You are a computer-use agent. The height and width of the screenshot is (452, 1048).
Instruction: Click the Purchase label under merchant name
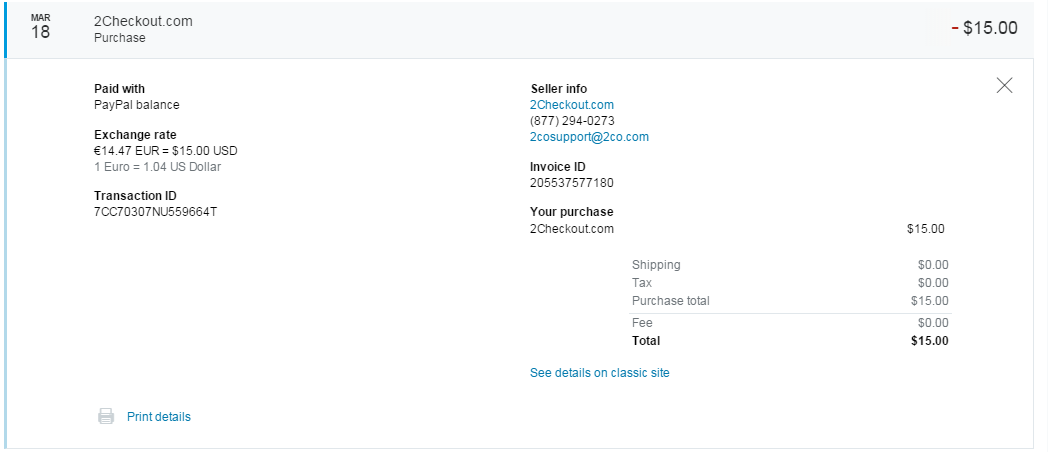pos(119,38)
